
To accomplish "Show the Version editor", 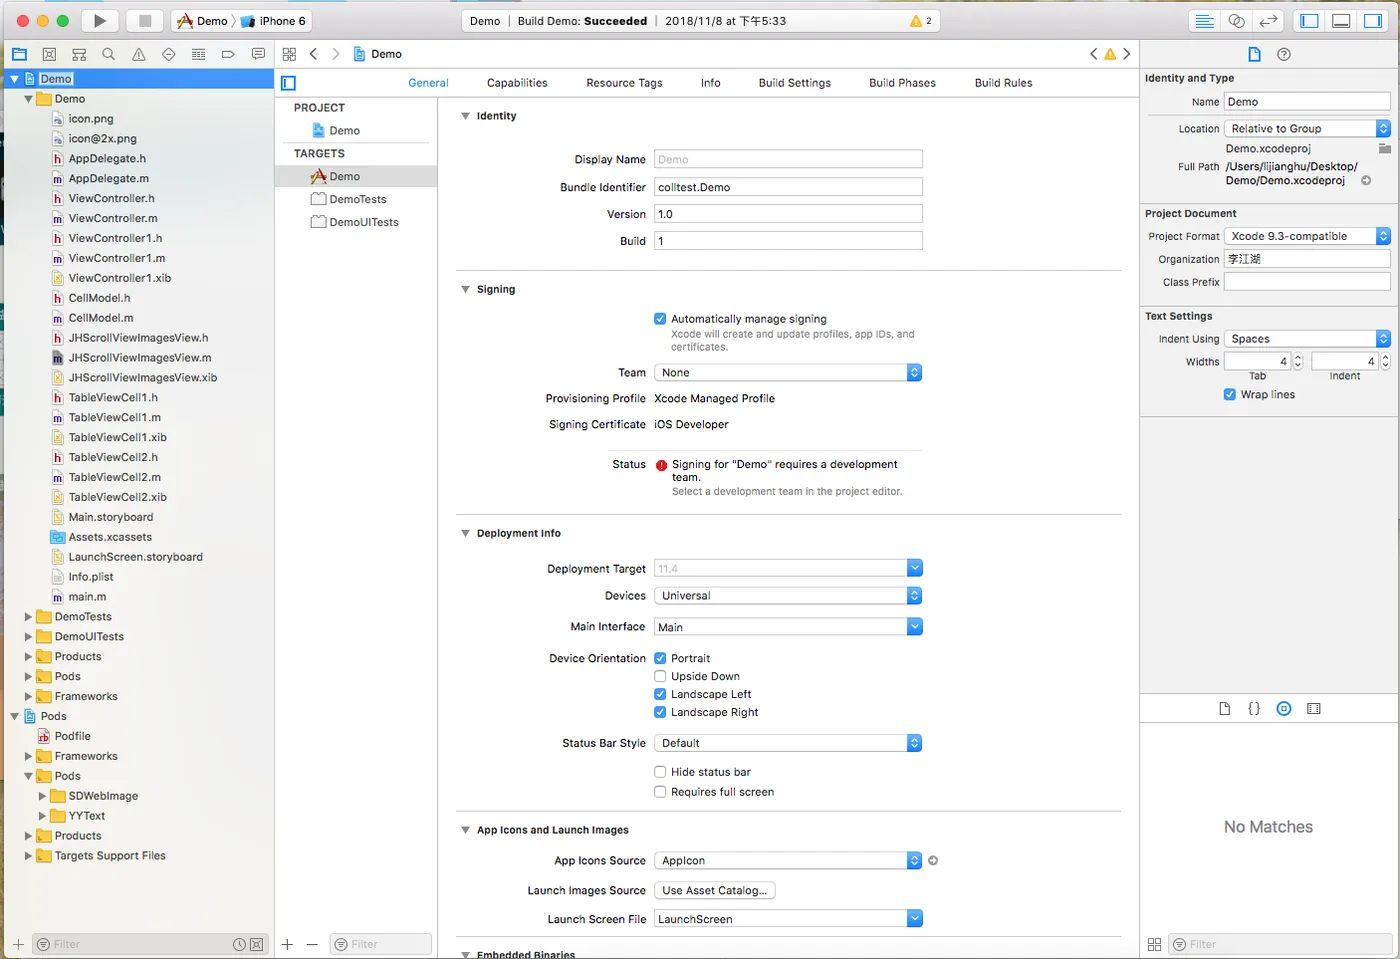I will tap(1268, 21).
